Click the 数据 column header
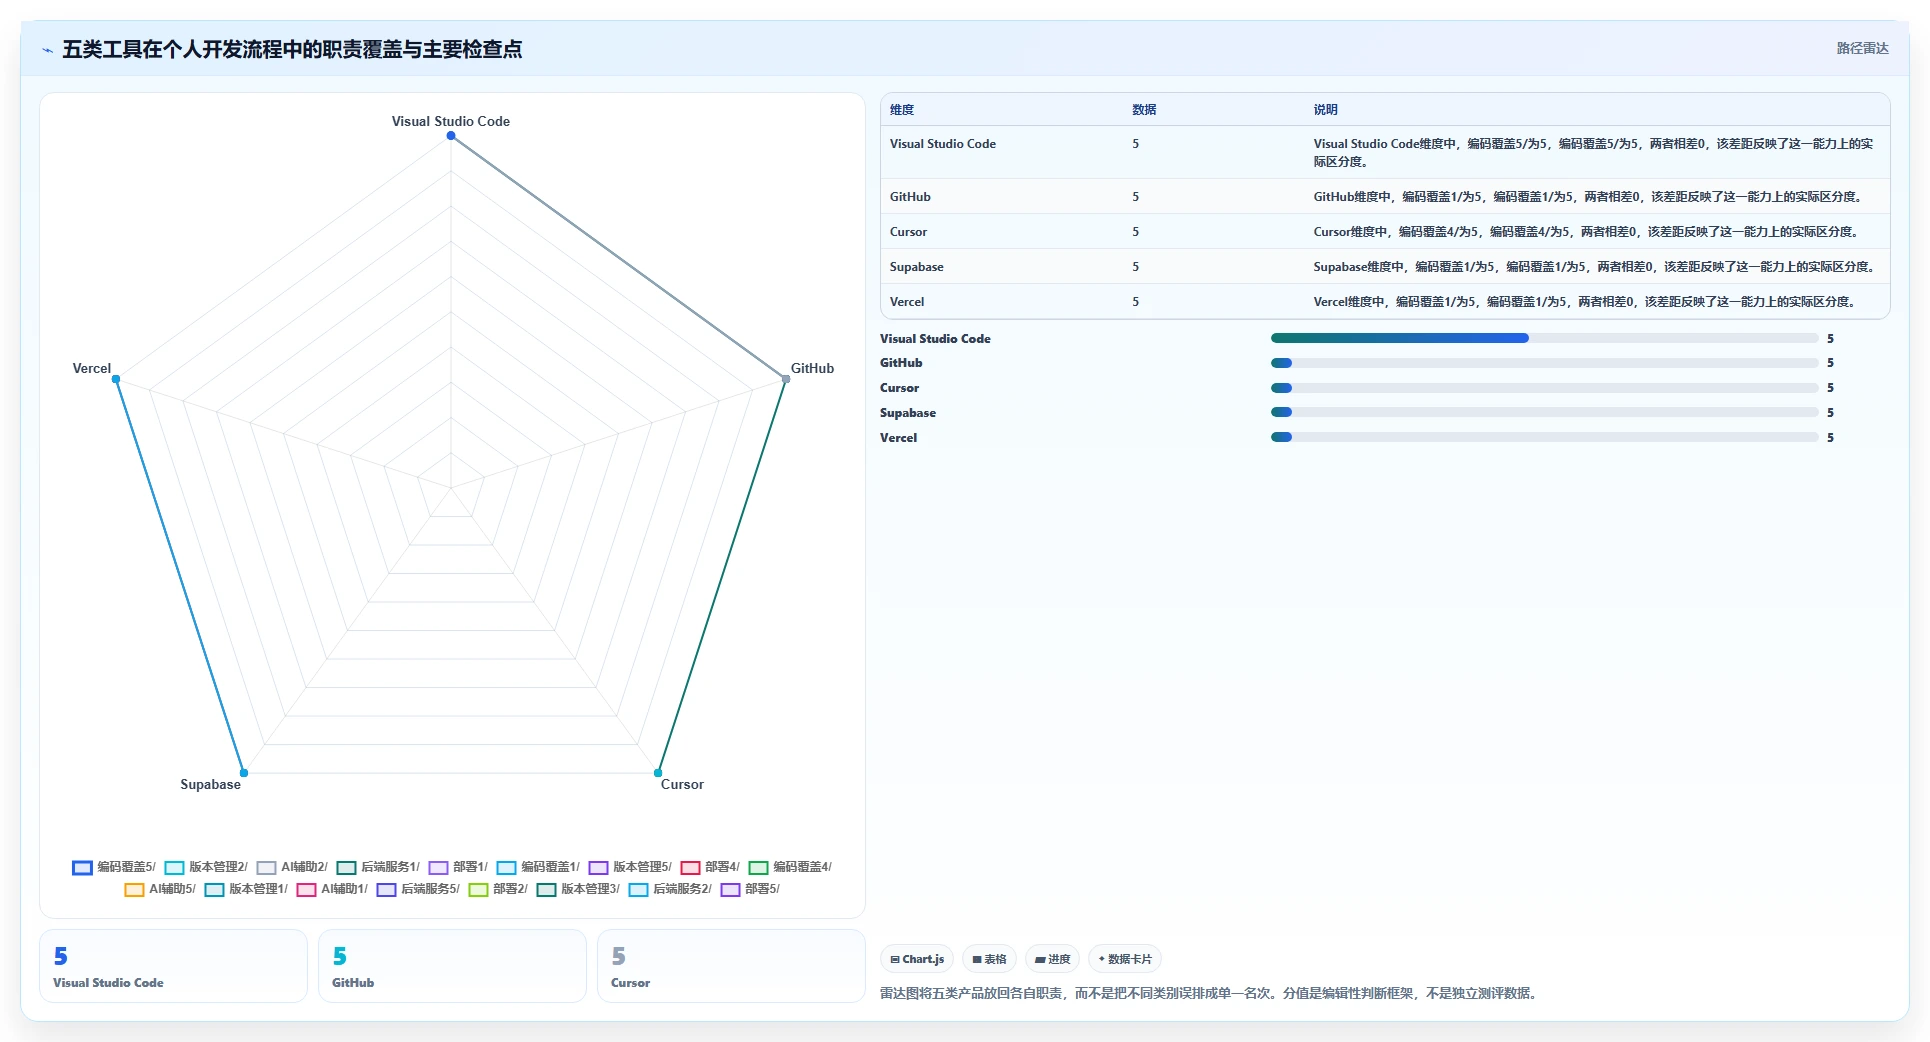1930x1042 pixels. pos(1144,110)
